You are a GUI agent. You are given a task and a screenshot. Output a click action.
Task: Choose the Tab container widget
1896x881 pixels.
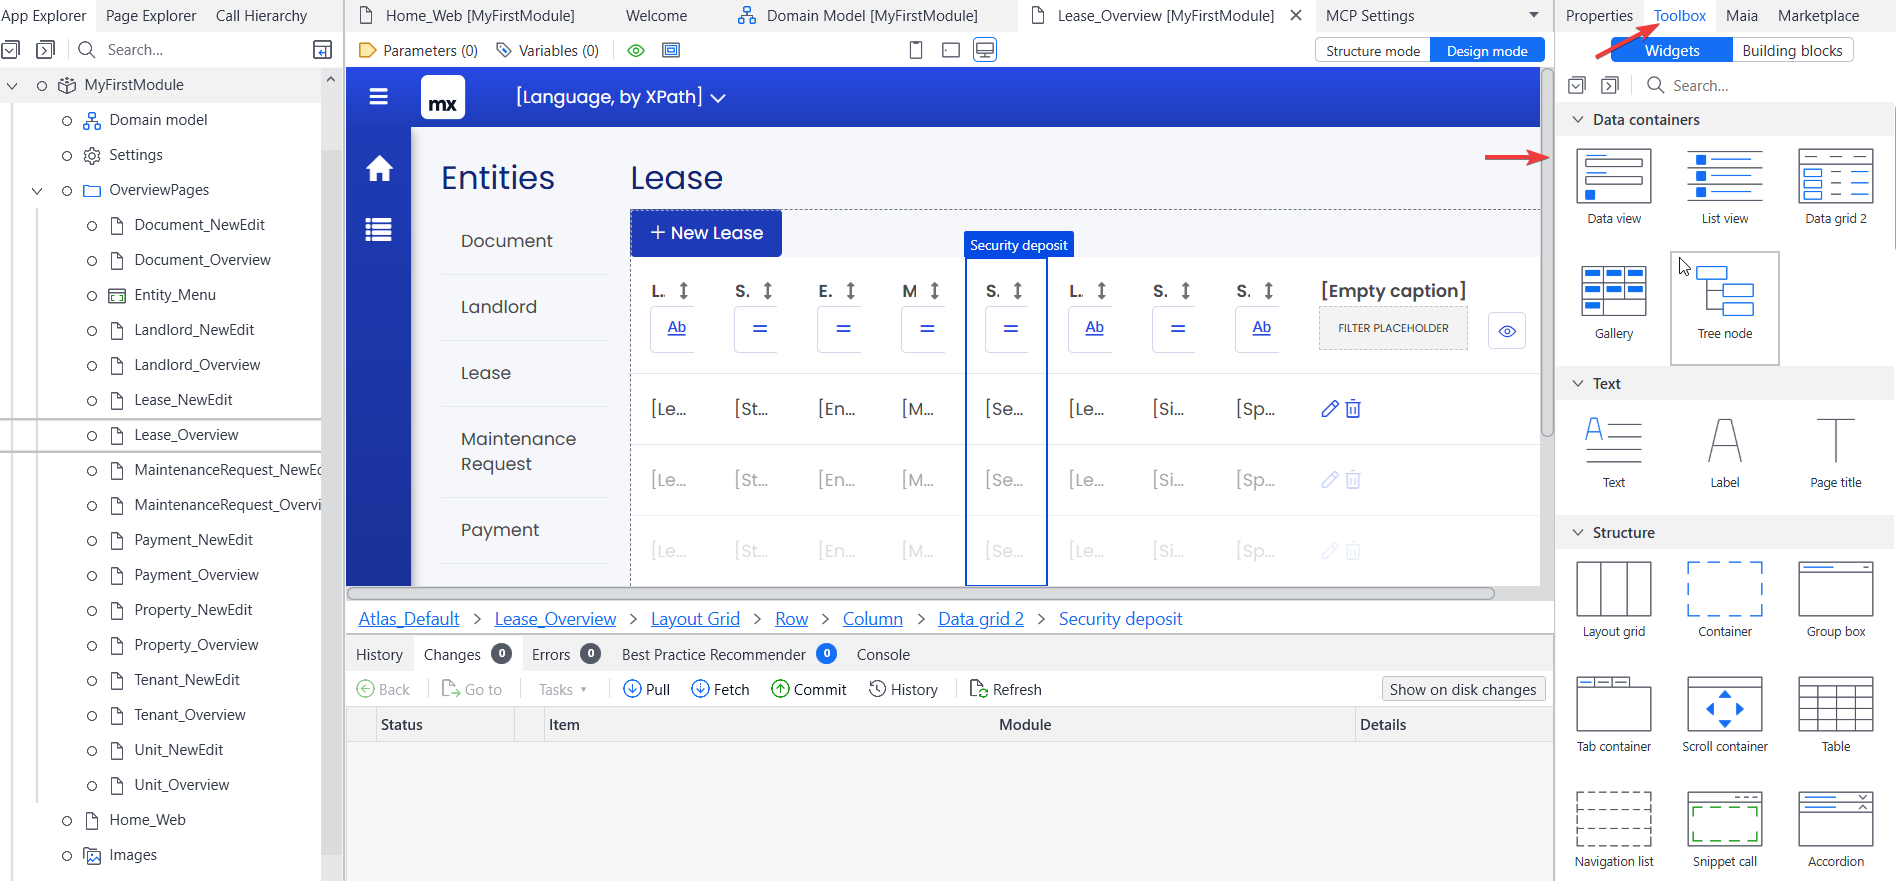tap(1613, 715)
